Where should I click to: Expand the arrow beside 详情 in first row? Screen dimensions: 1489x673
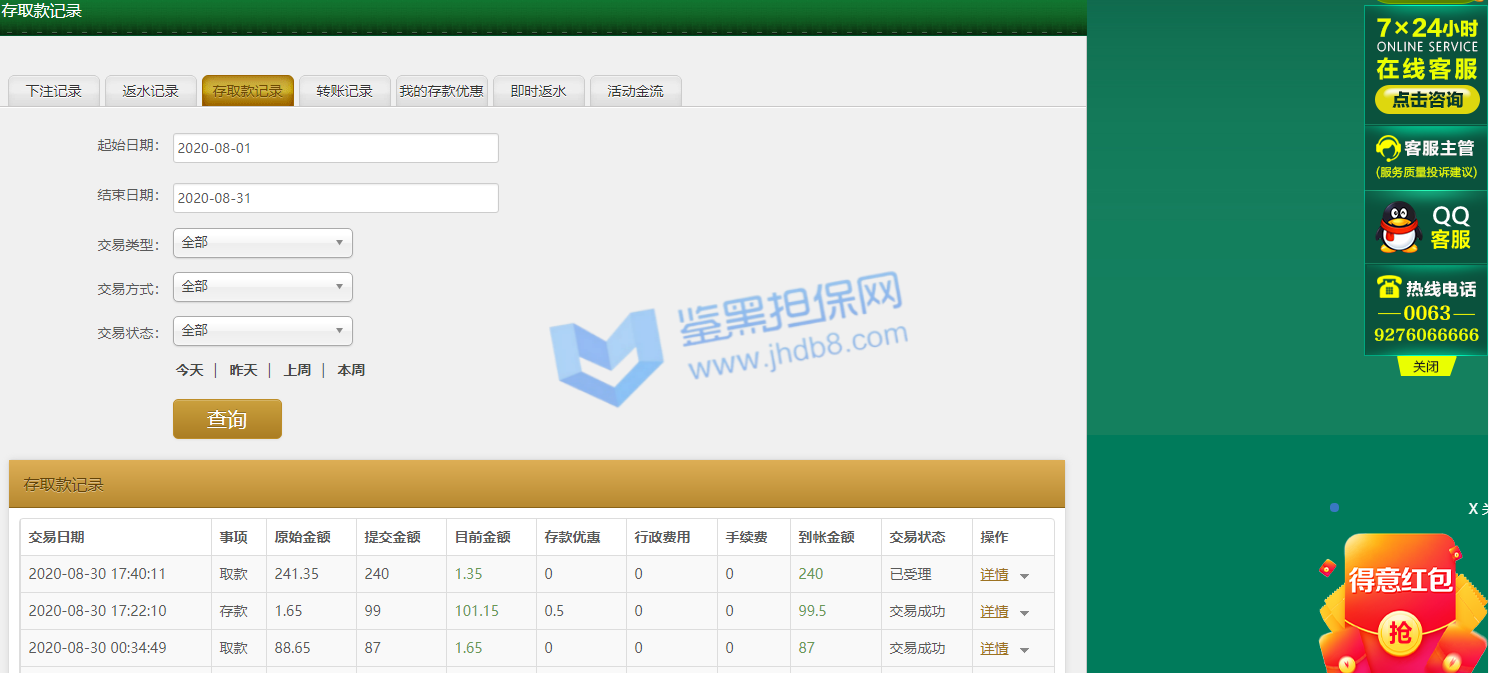[x=1024, y=576]
